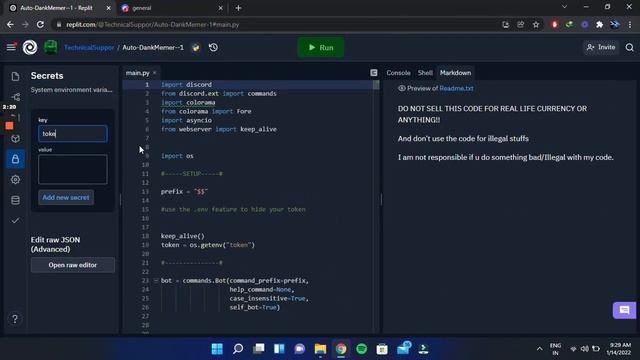Screen dimensions: 640x360
Task: Open Chrome from taskbar
Action: (x=341, y=349)
